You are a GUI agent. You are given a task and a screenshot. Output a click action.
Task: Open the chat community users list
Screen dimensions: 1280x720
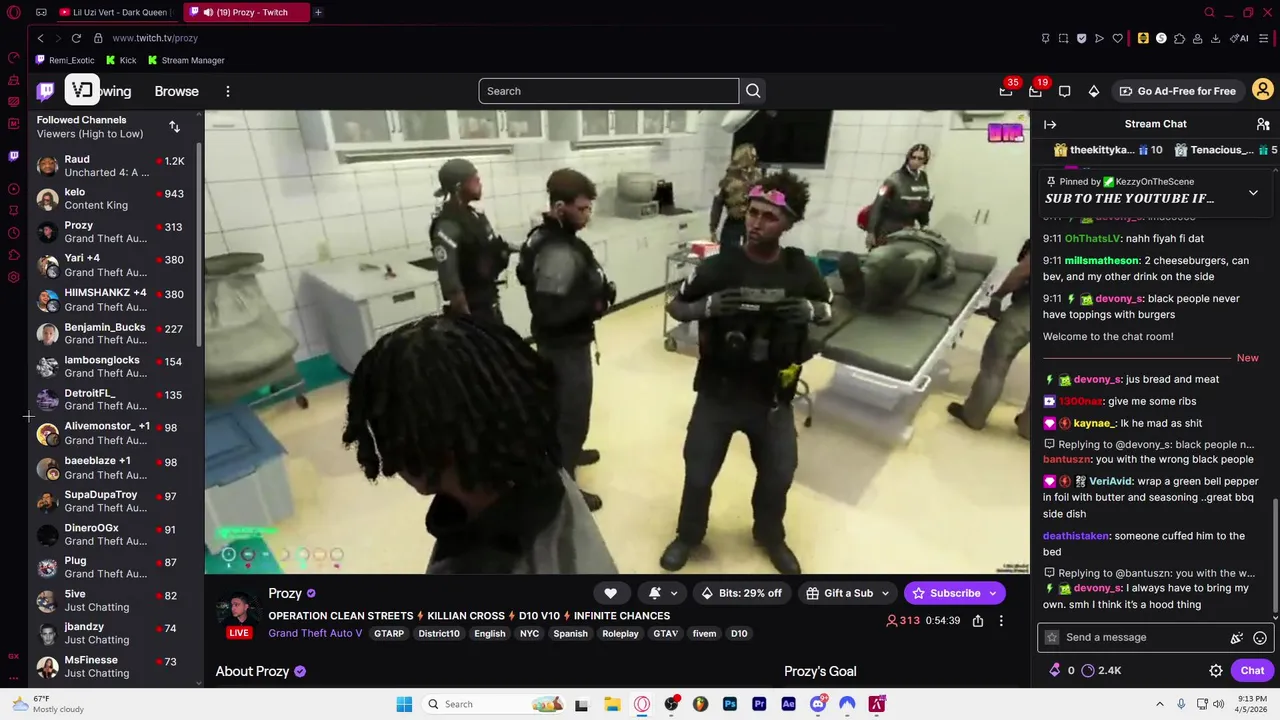pyautogui.click(x=1263, y=124)
